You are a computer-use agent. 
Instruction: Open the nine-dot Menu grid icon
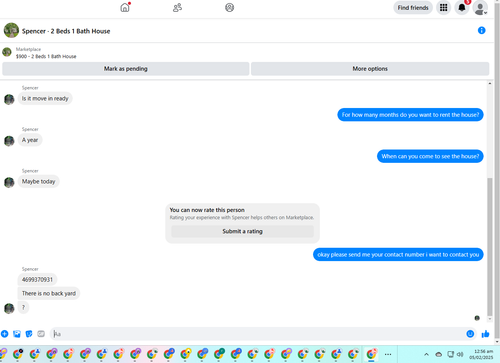pos(443,8)
